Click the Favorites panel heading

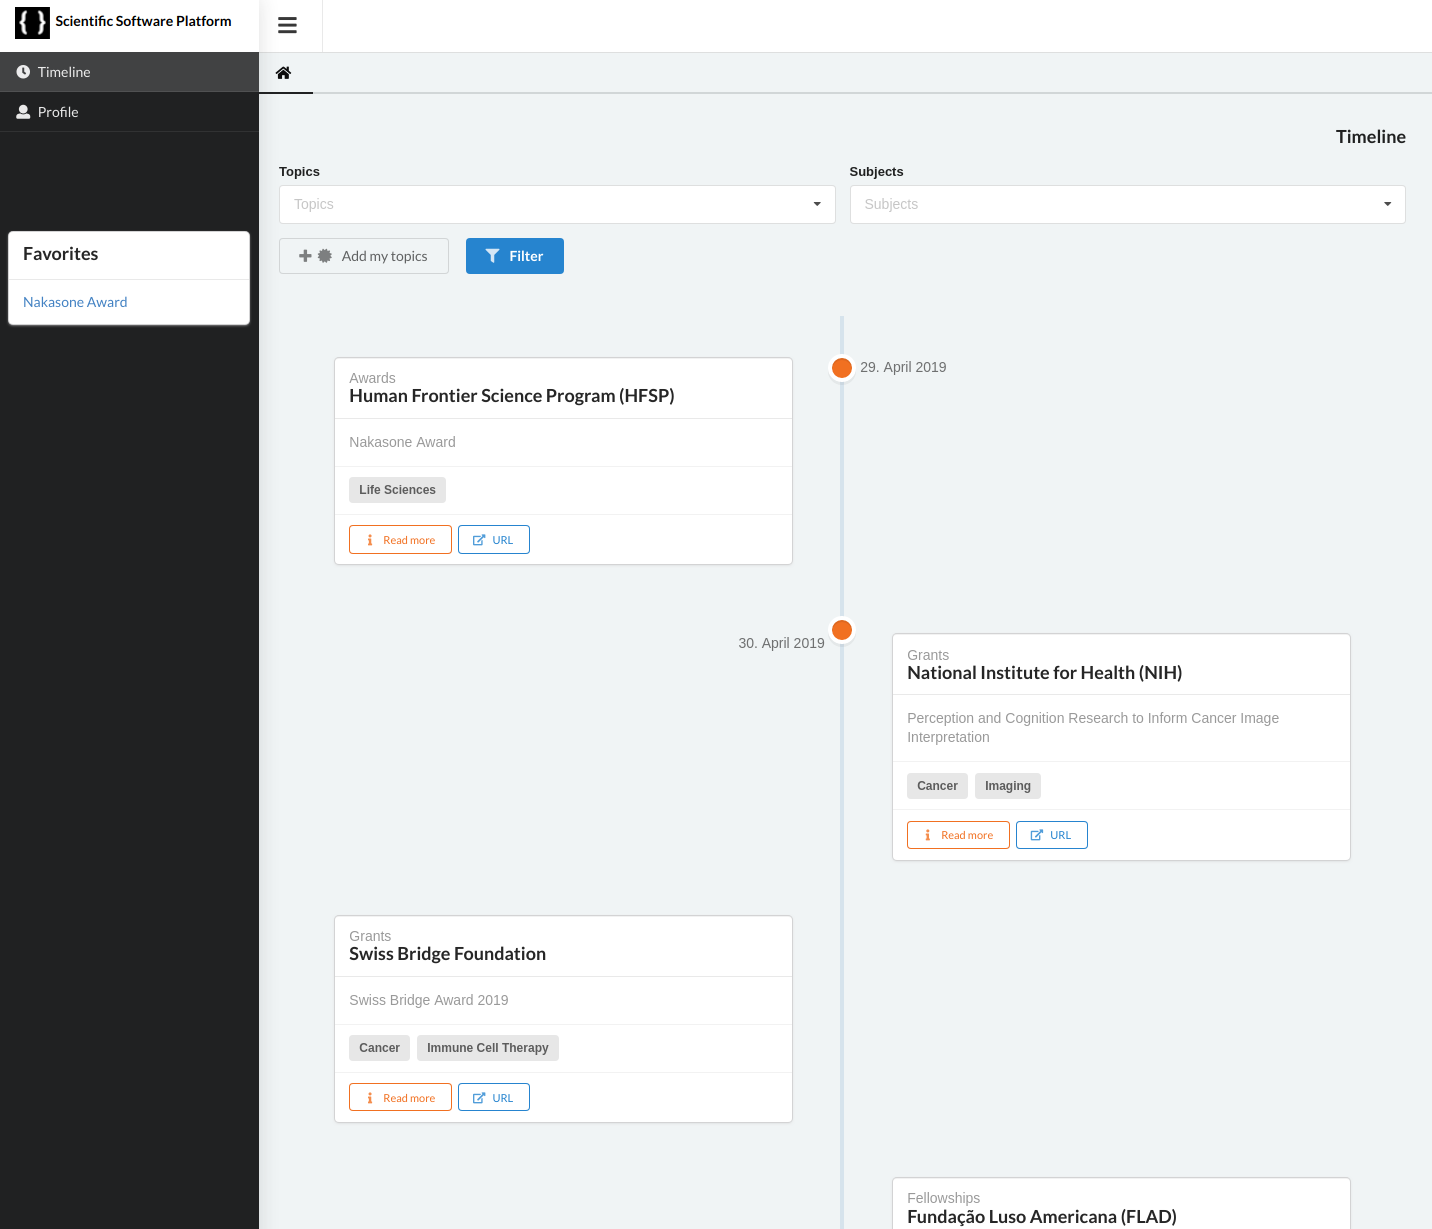(x=61, y=254)
